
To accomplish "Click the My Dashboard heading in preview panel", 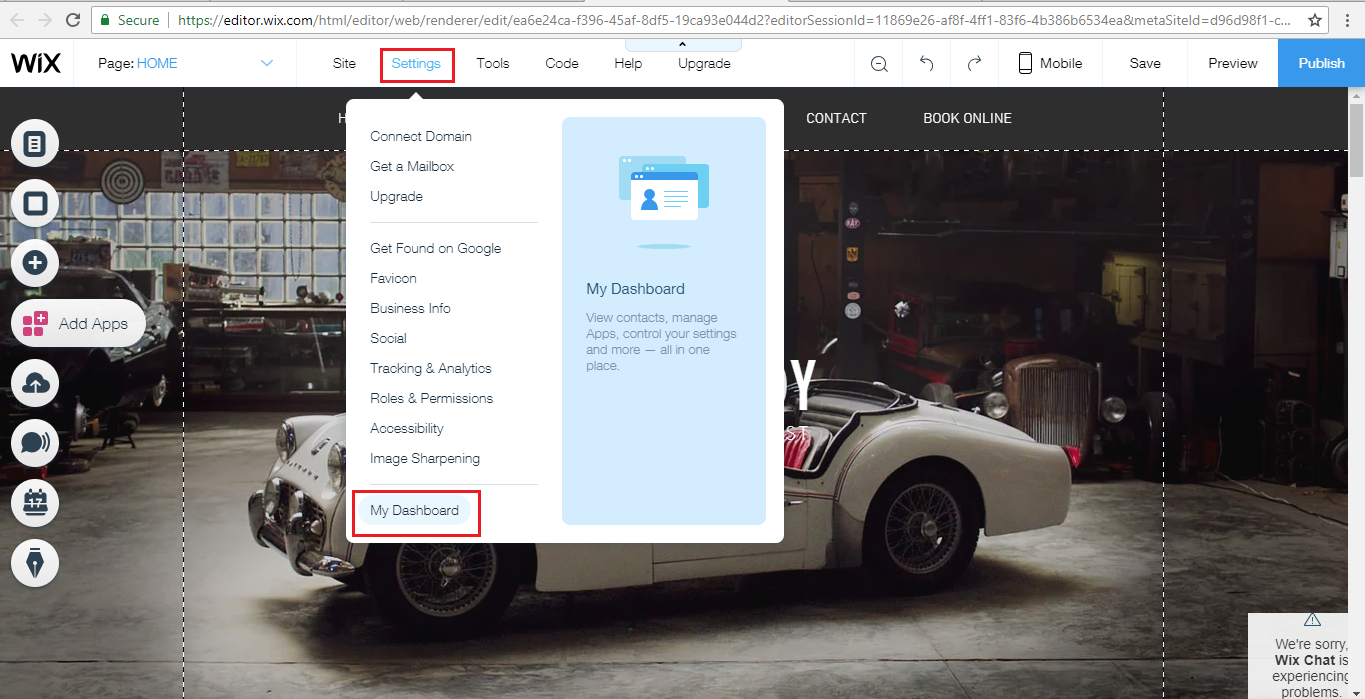I will coord(635,289).
